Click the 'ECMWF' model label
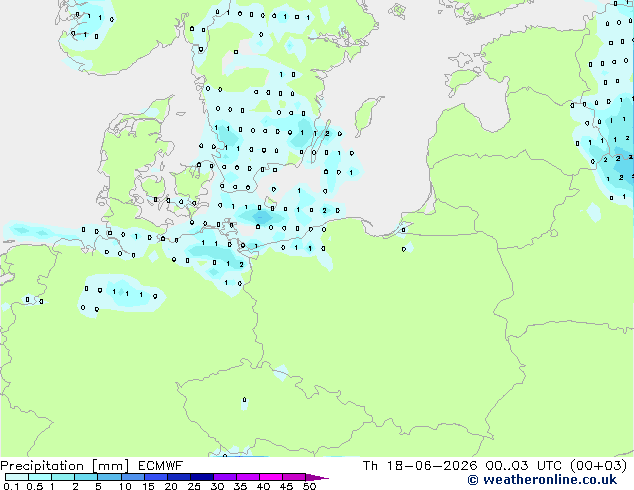Image resolution: width=634 pixels, height=490 pixels. (161, 466)
